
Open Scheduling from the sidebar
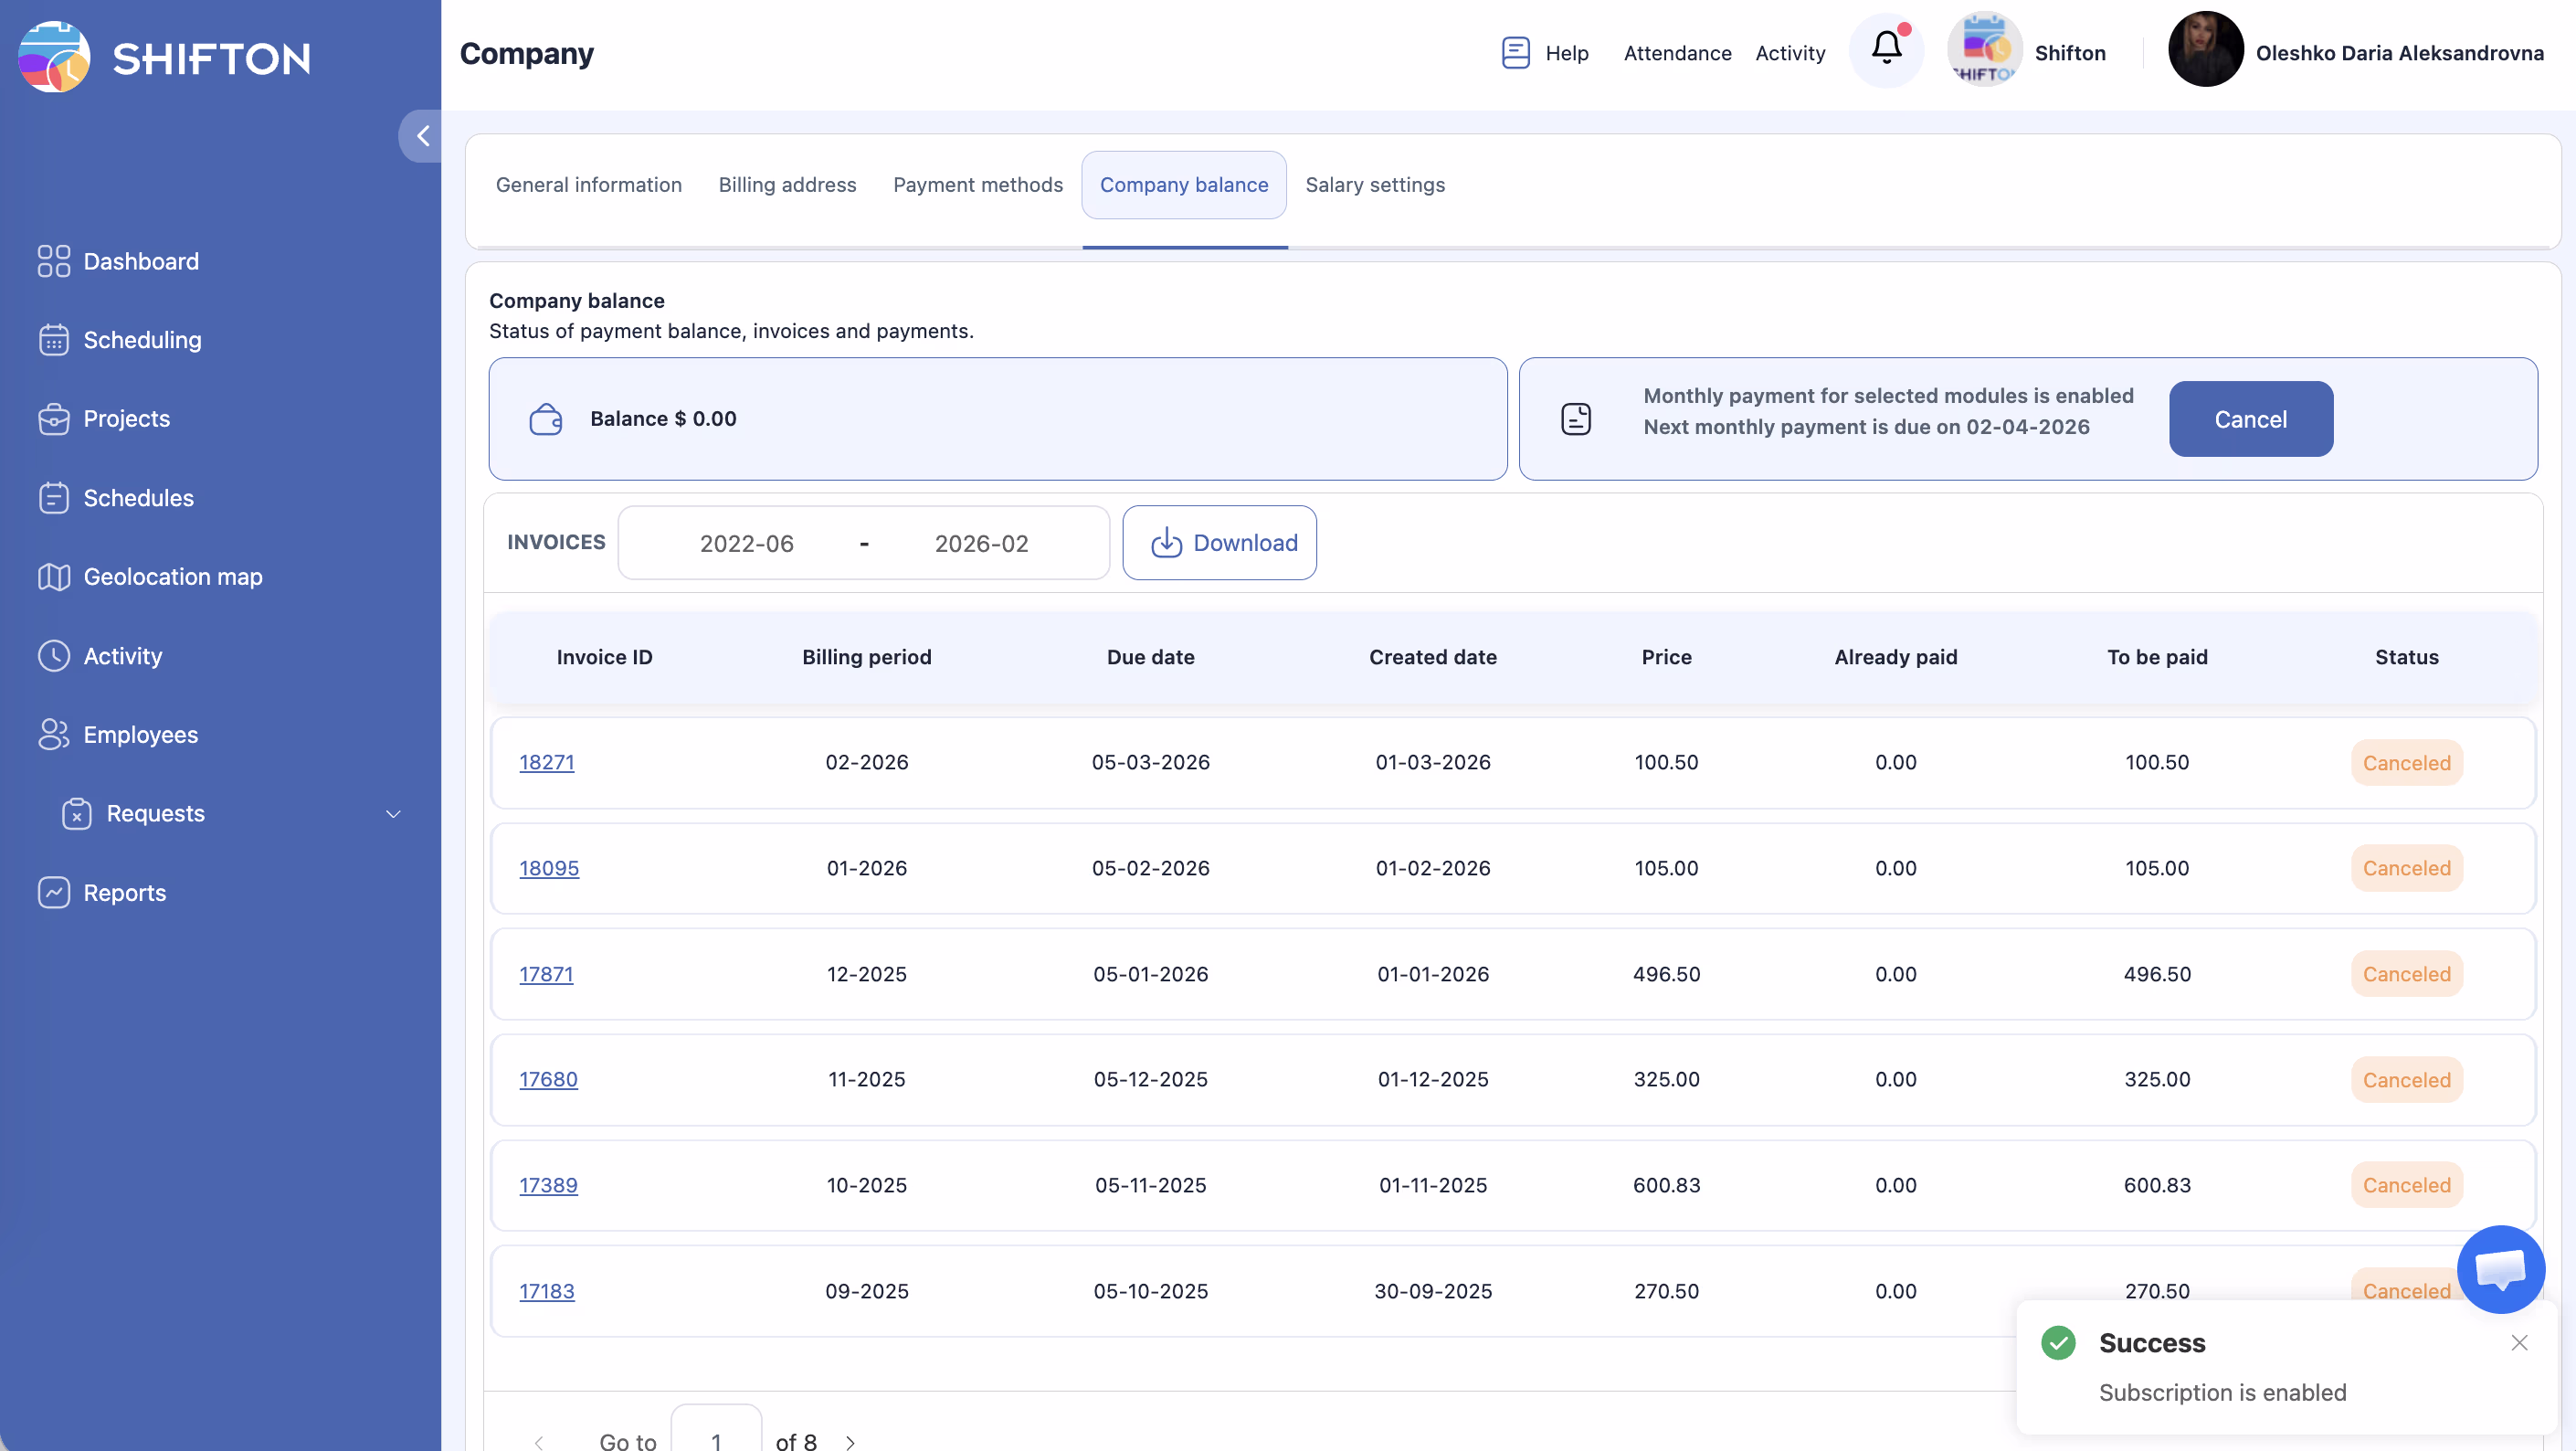tap(142, 340)
